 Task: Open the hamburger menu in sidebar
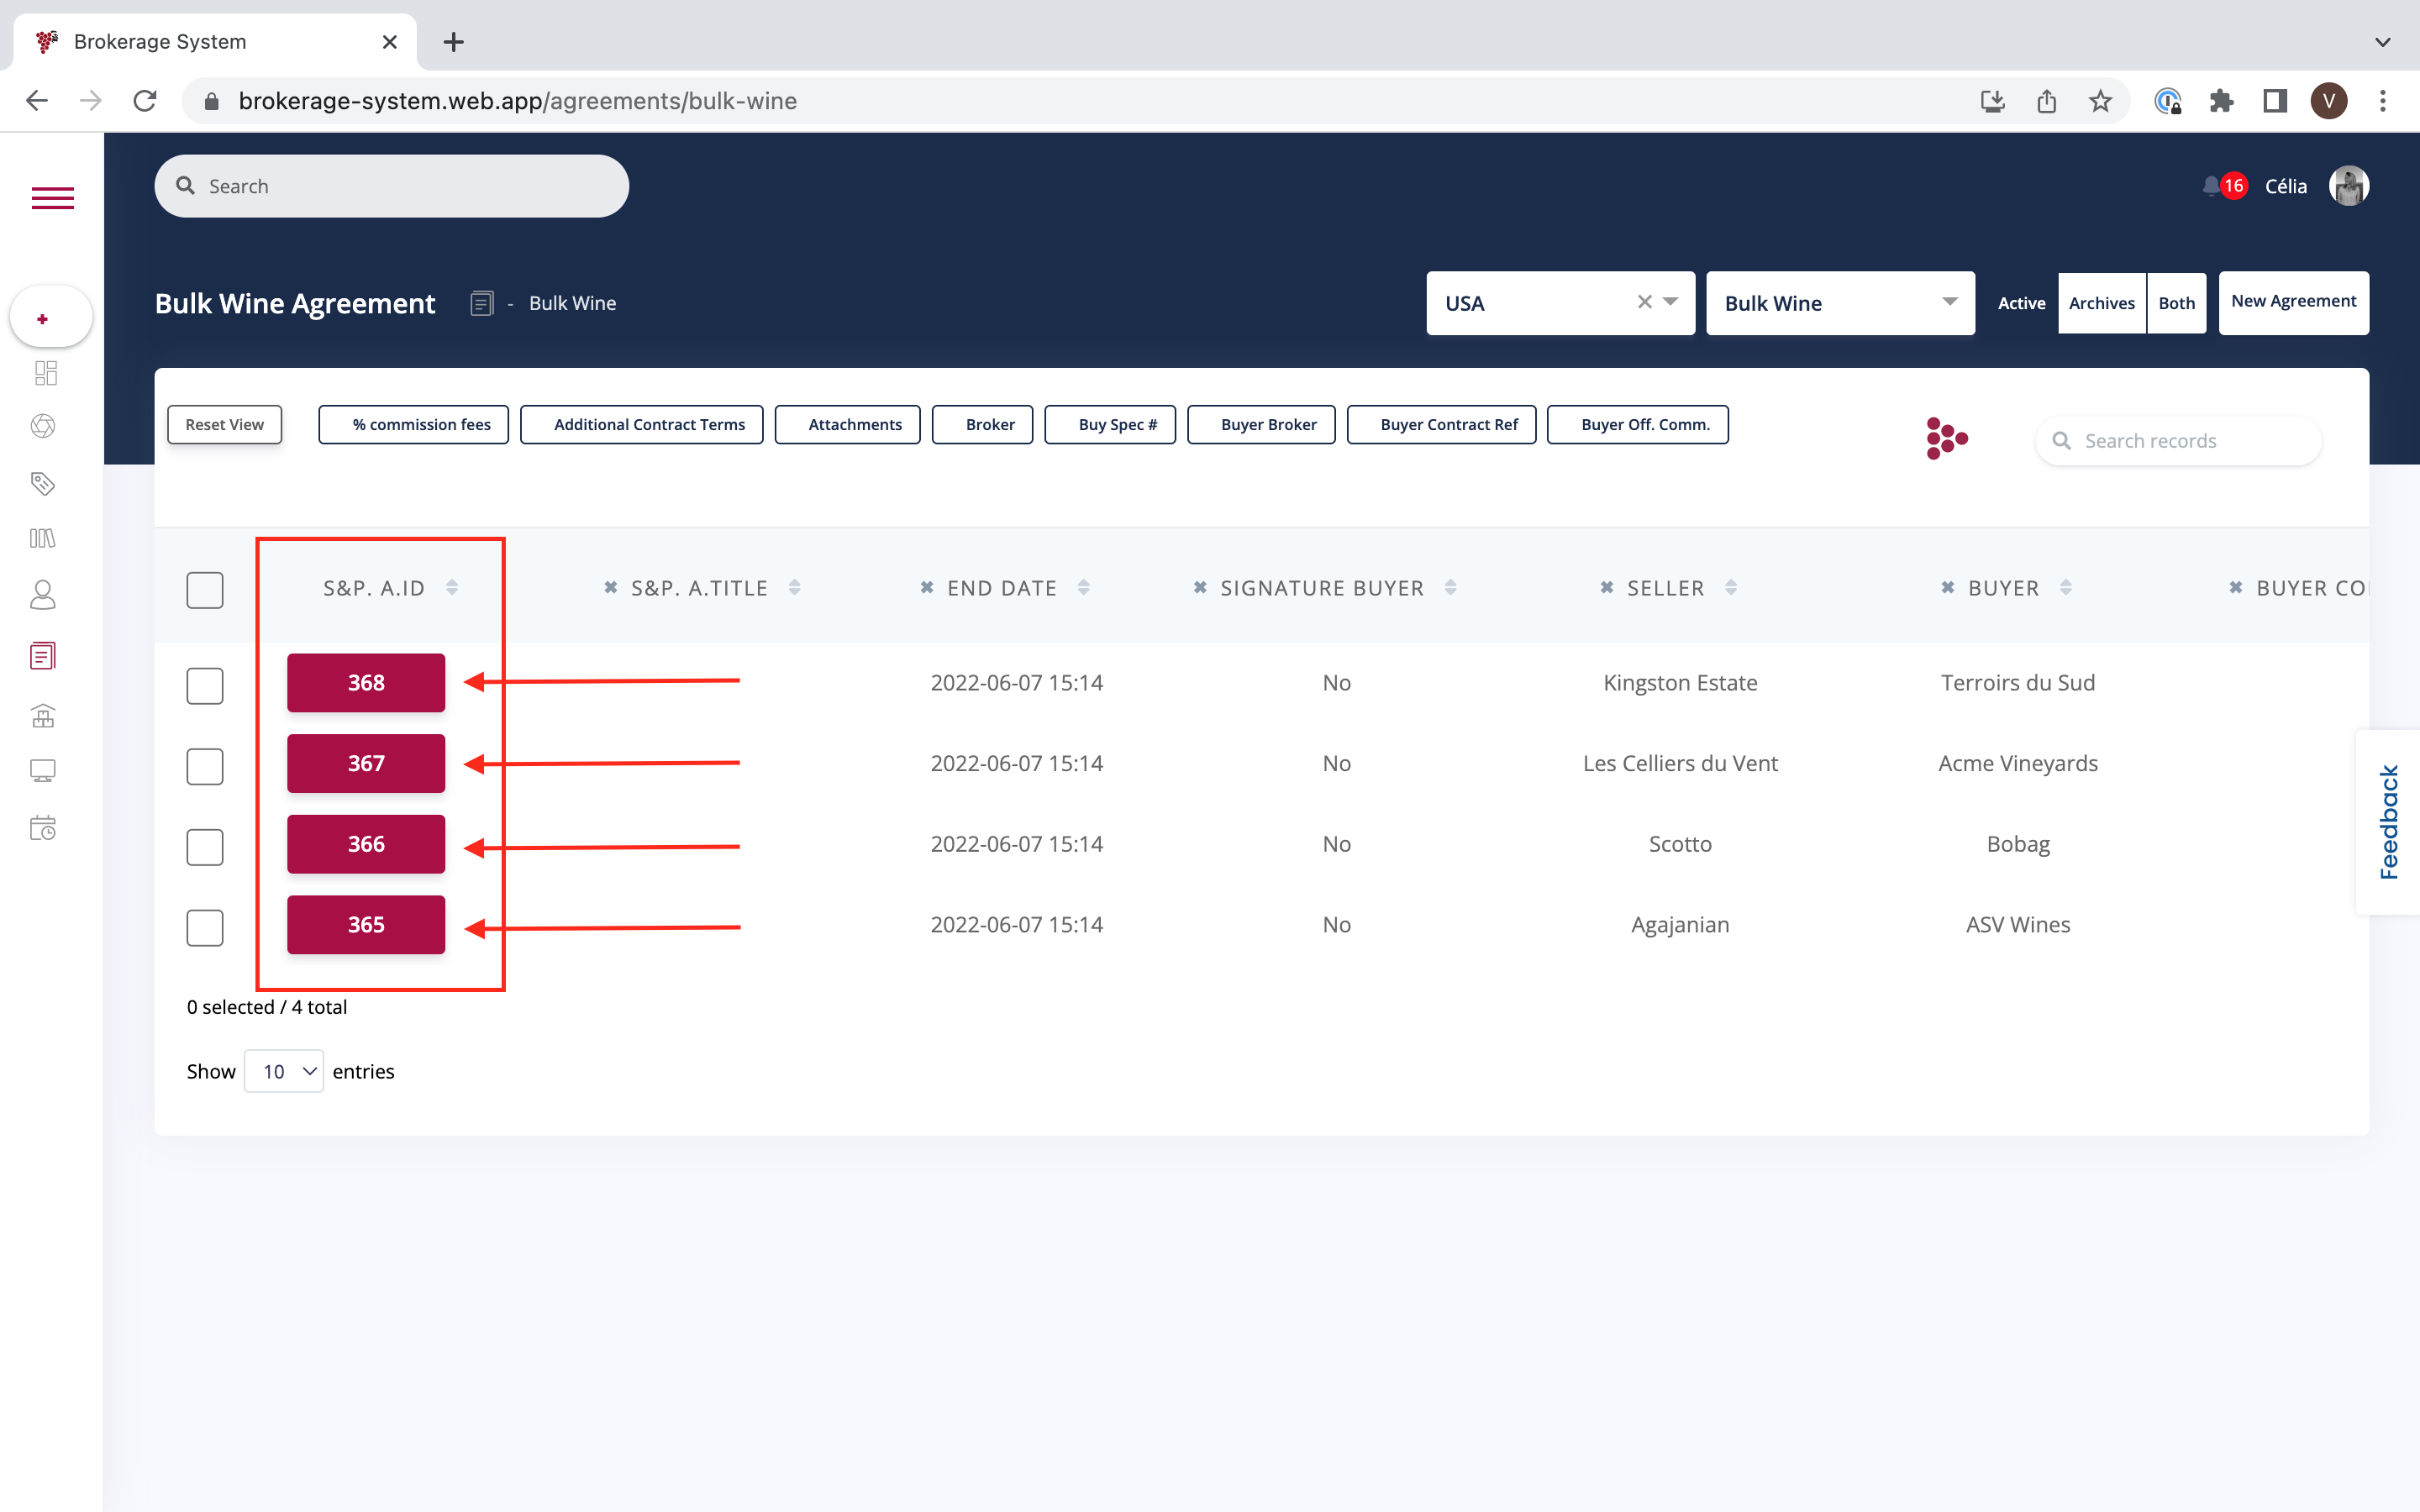52,197
